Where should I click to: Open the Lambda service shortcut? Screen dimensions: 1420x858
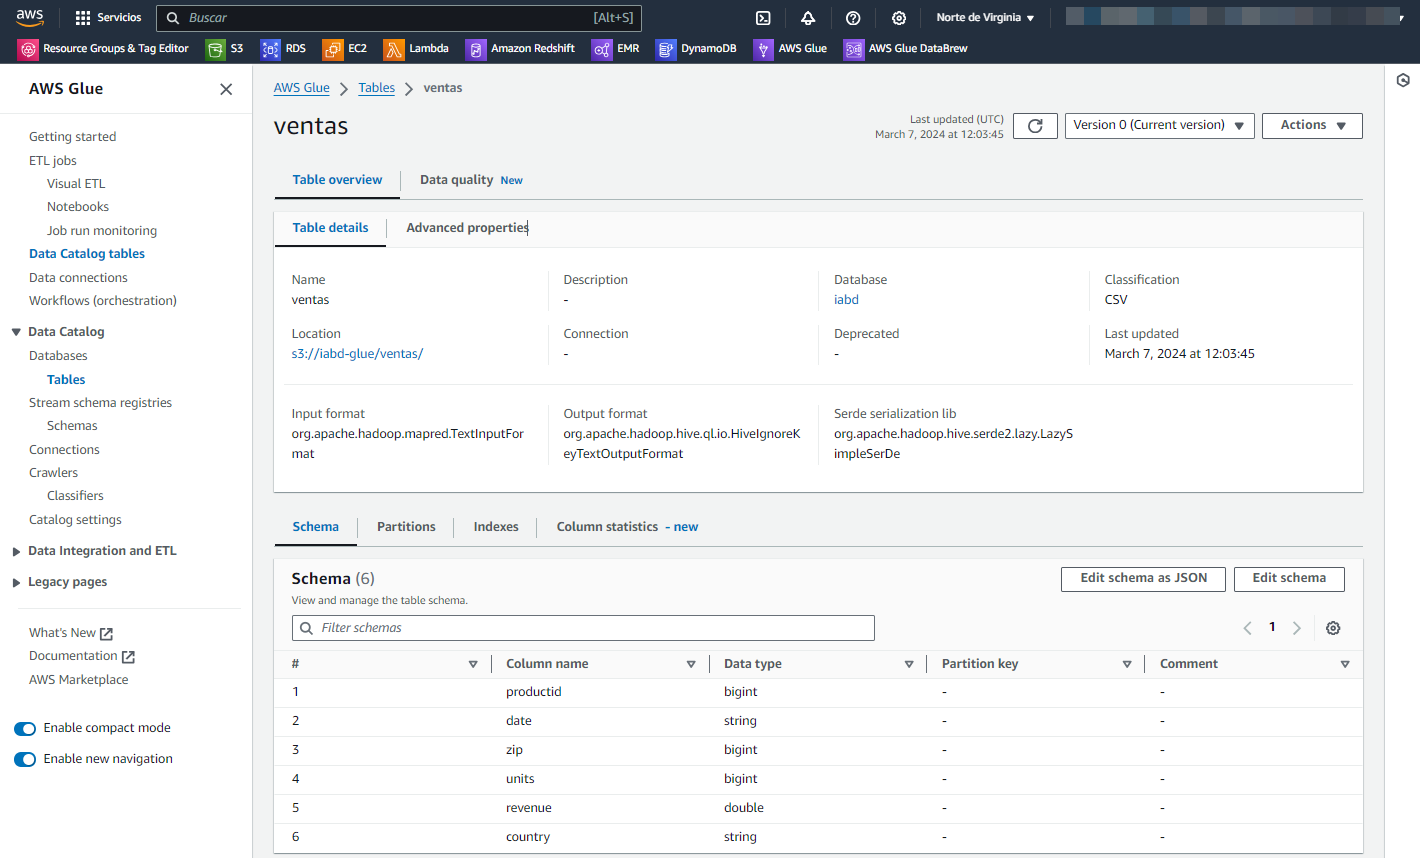click(x=416, y=48)
